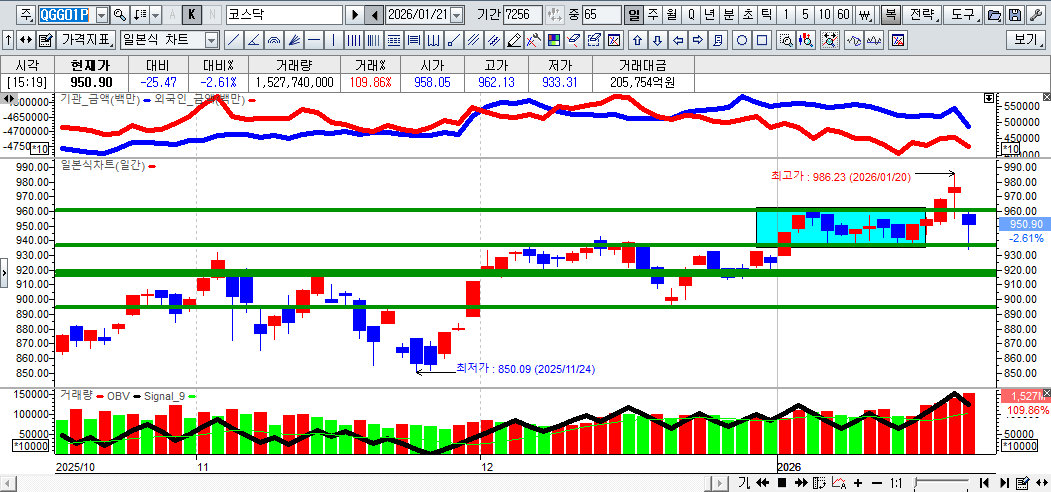Open the 일본식 차트 chart type dropdown
The image size is (1051, 492).
pyautogui.click(x=211, y=40)
